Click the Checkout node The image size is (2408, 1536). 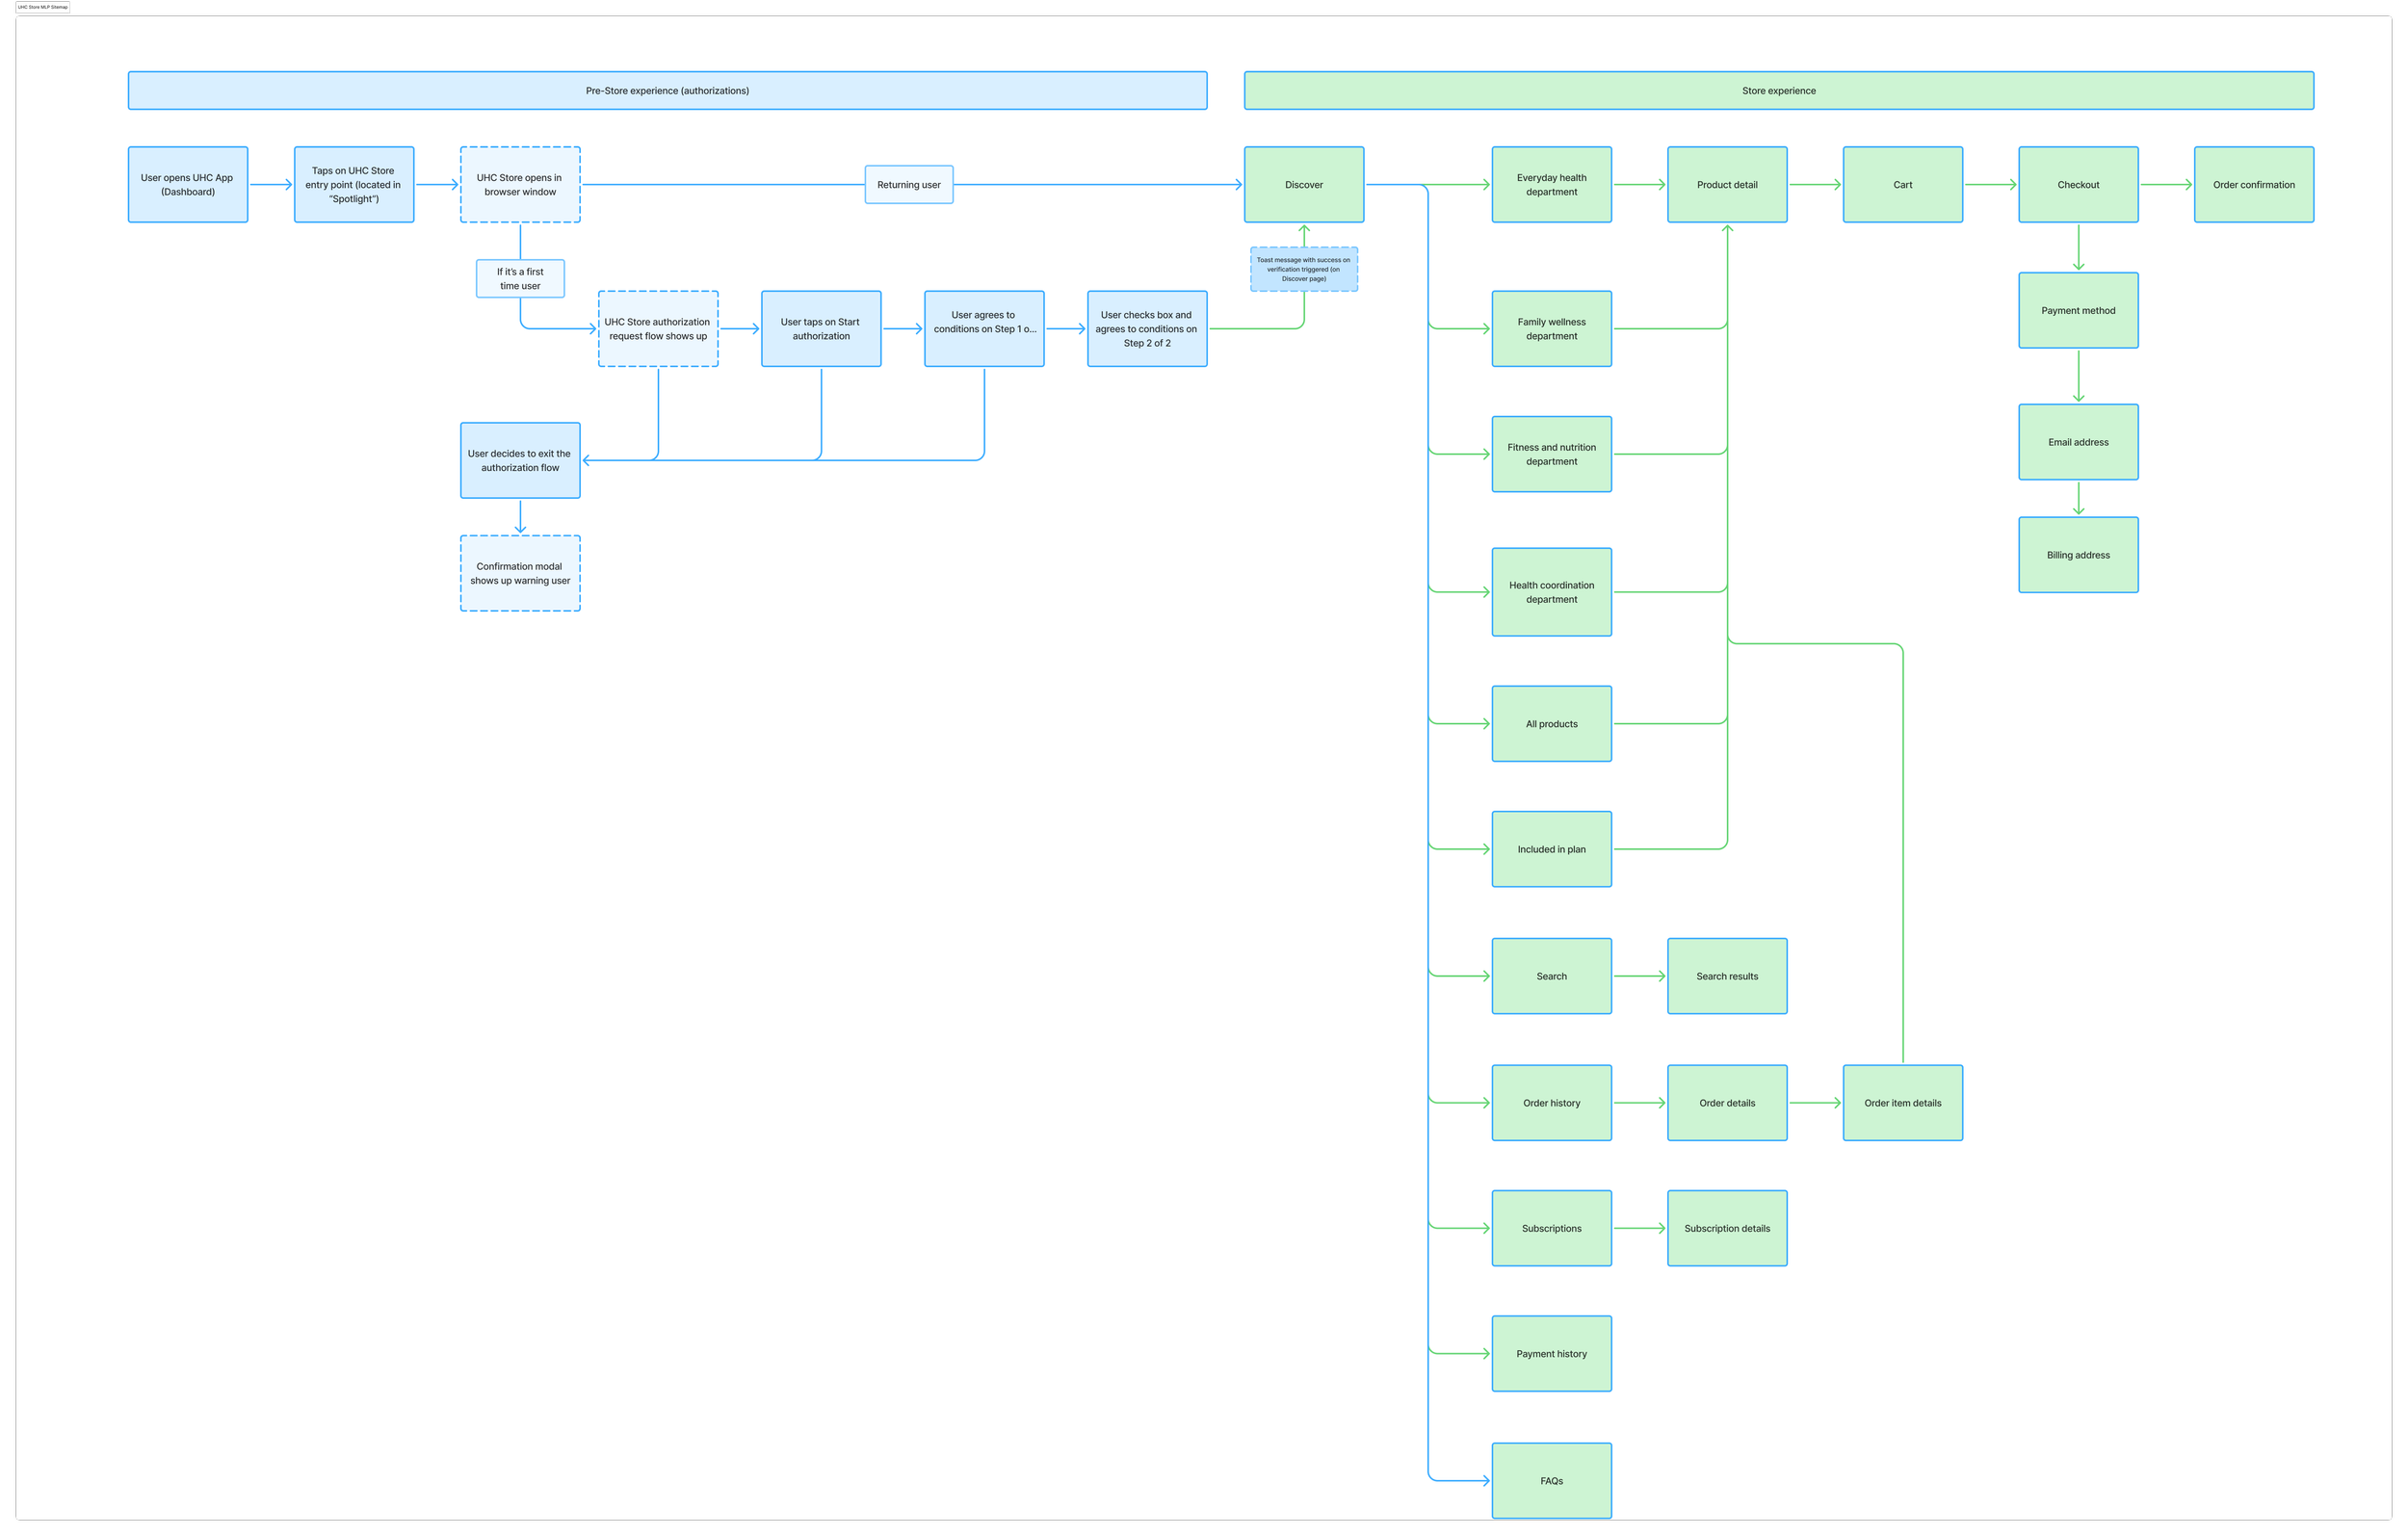click(x=2077, y=184)
